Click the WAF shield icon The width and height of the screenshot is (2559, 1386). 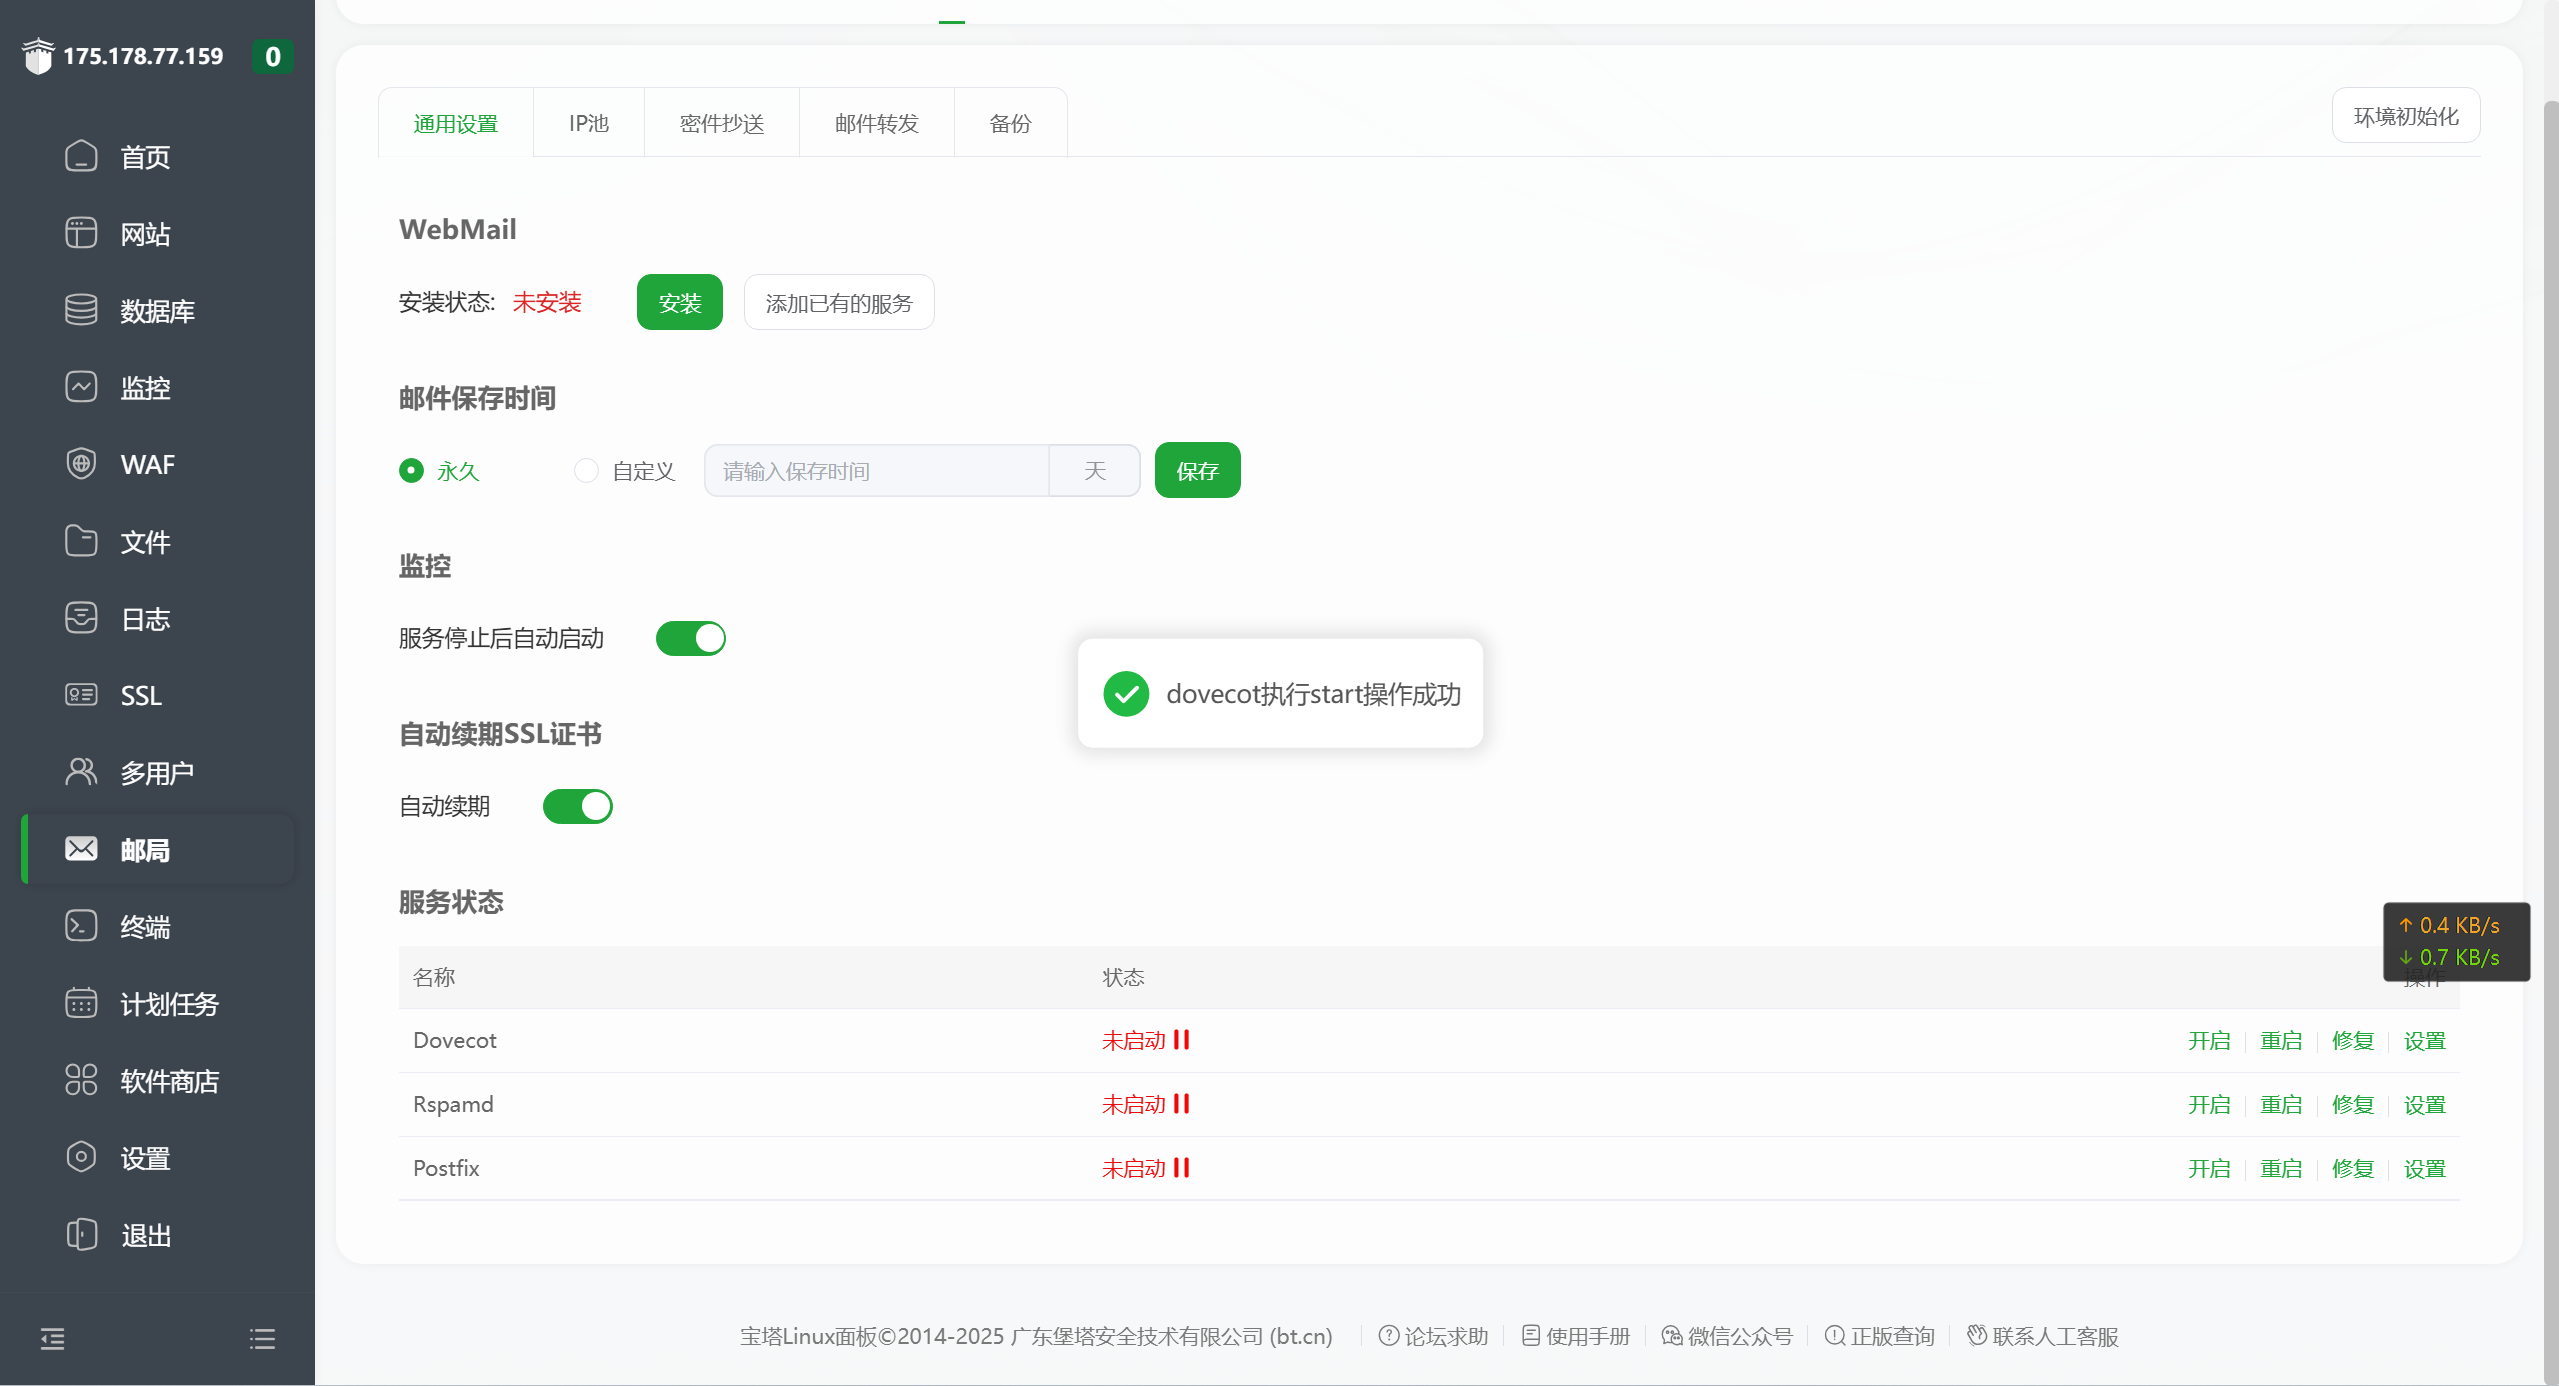click(81, 464)
